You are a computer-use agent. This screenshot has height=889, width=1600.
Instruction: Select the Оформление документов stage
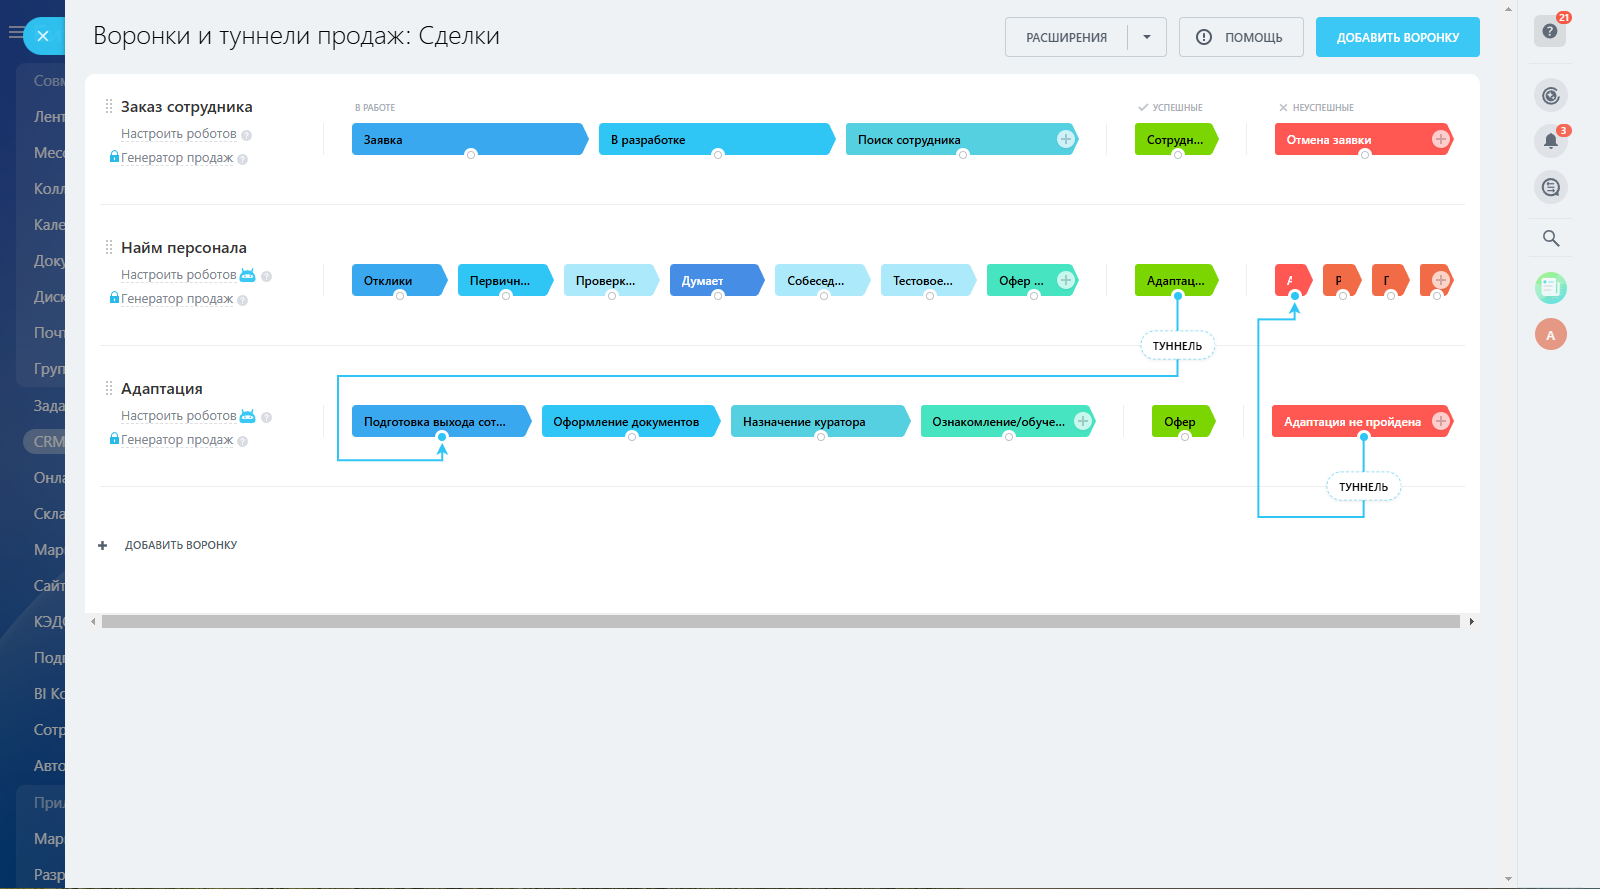pos(630,421)
